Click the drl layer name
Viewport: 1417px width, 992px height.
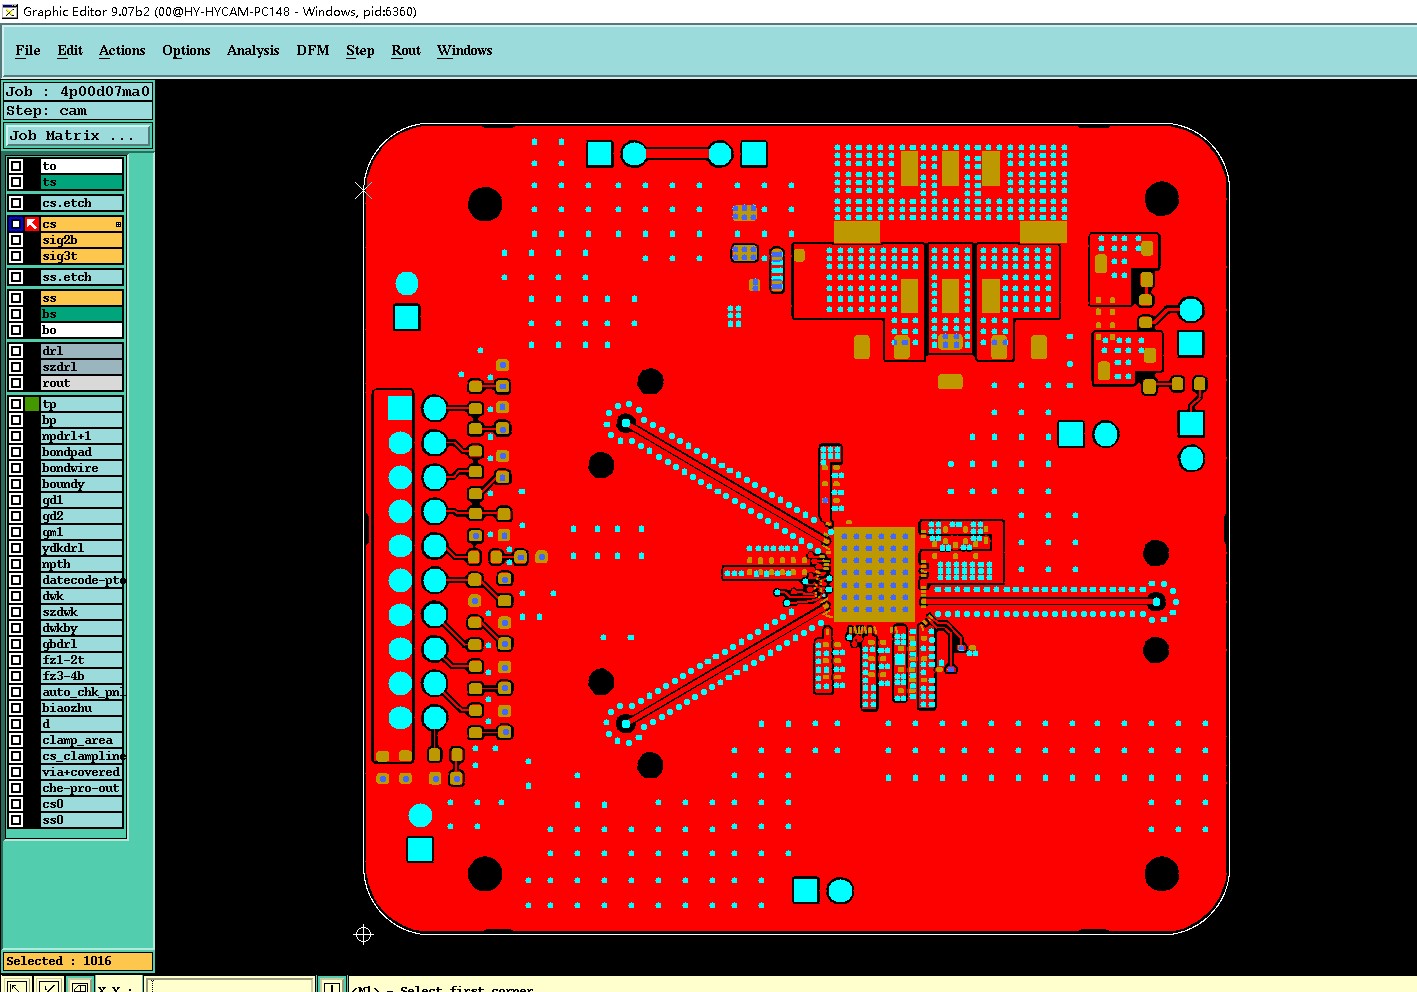click(82, 351)
